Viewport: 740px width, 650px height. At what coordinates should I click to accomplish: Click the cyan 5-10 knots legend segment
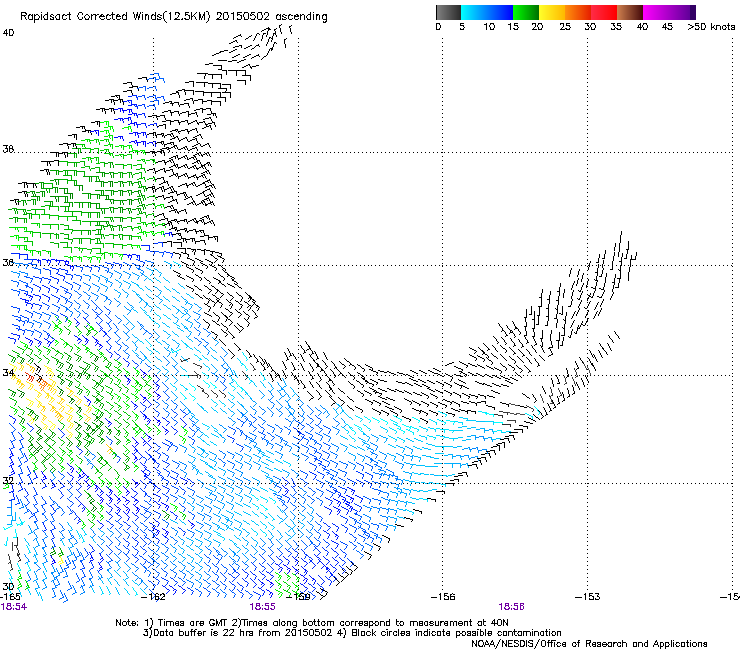point(474,12)
